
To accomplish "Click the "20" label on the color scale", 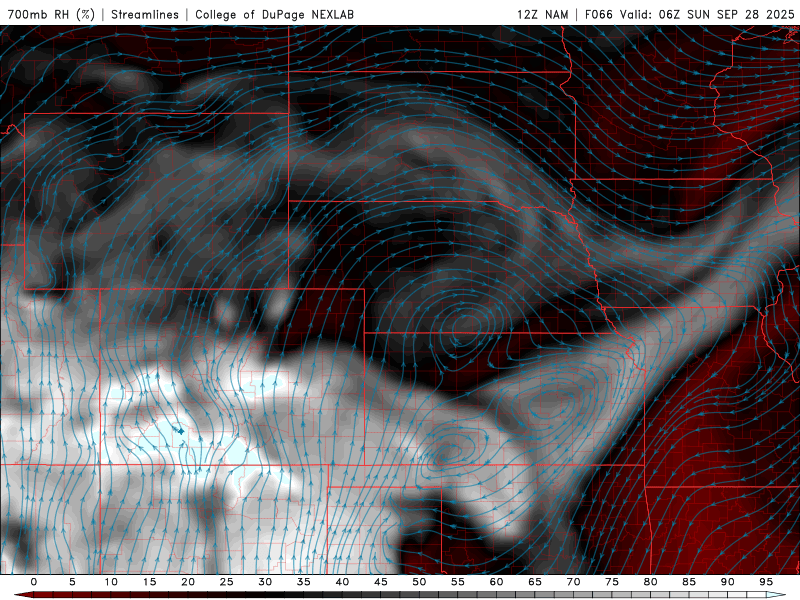I will point(188,582).
